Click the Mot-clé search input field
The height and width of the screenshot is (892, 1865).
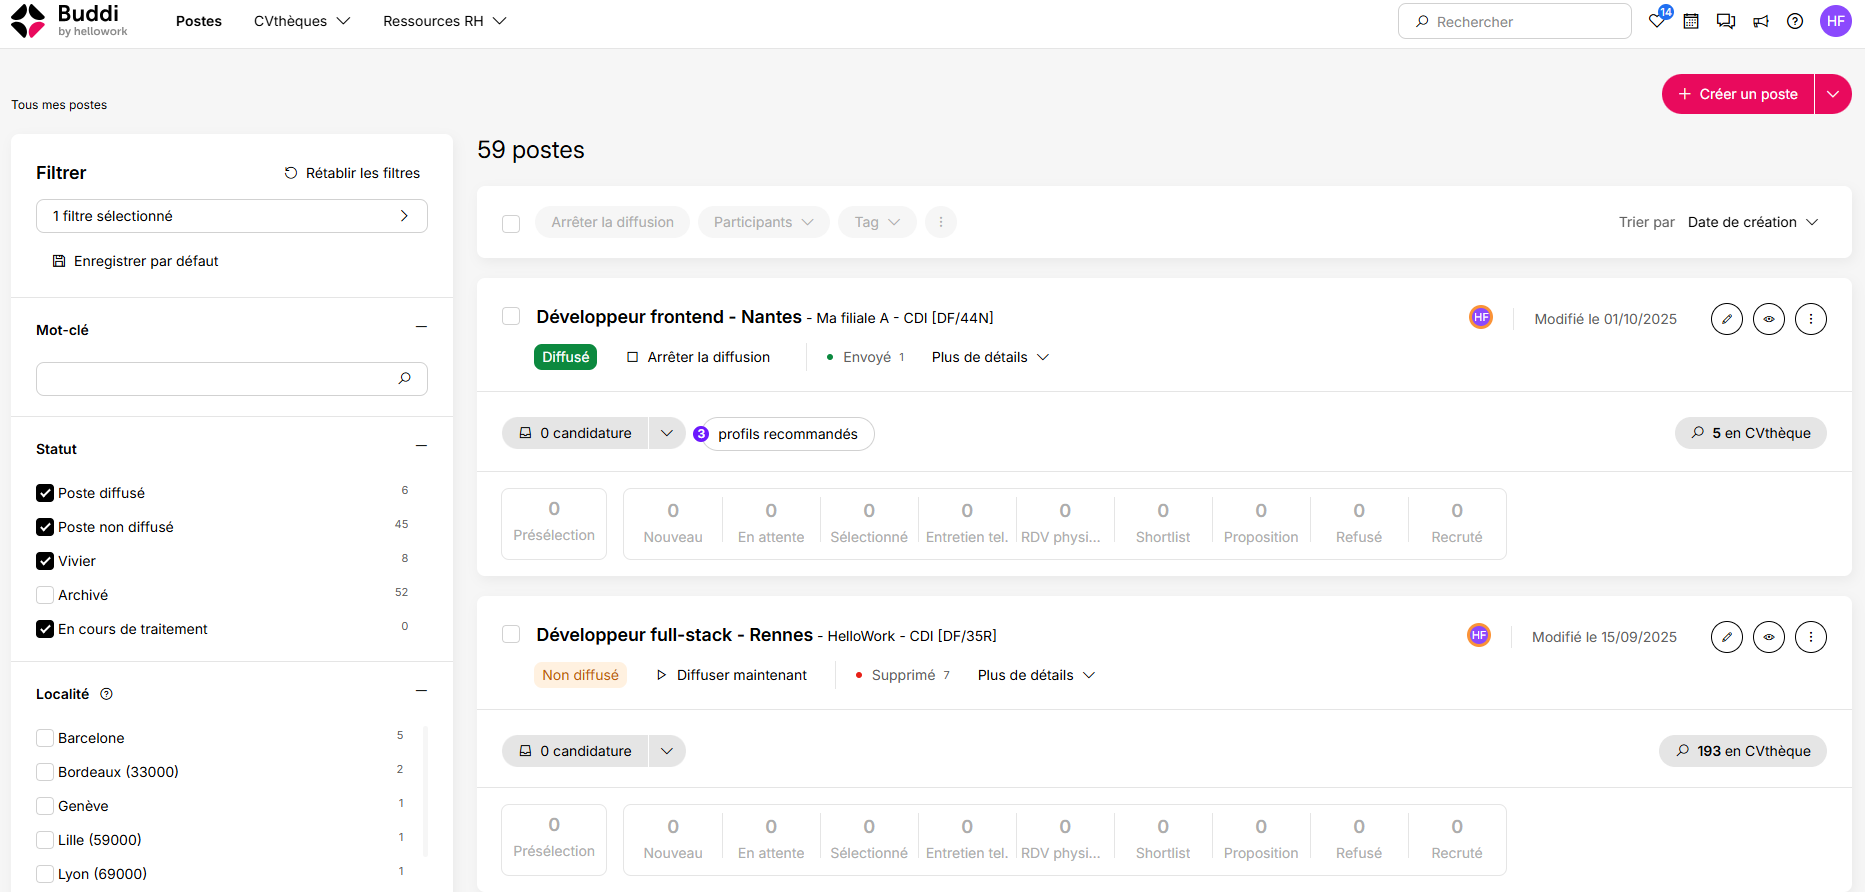tap(232, 379)
